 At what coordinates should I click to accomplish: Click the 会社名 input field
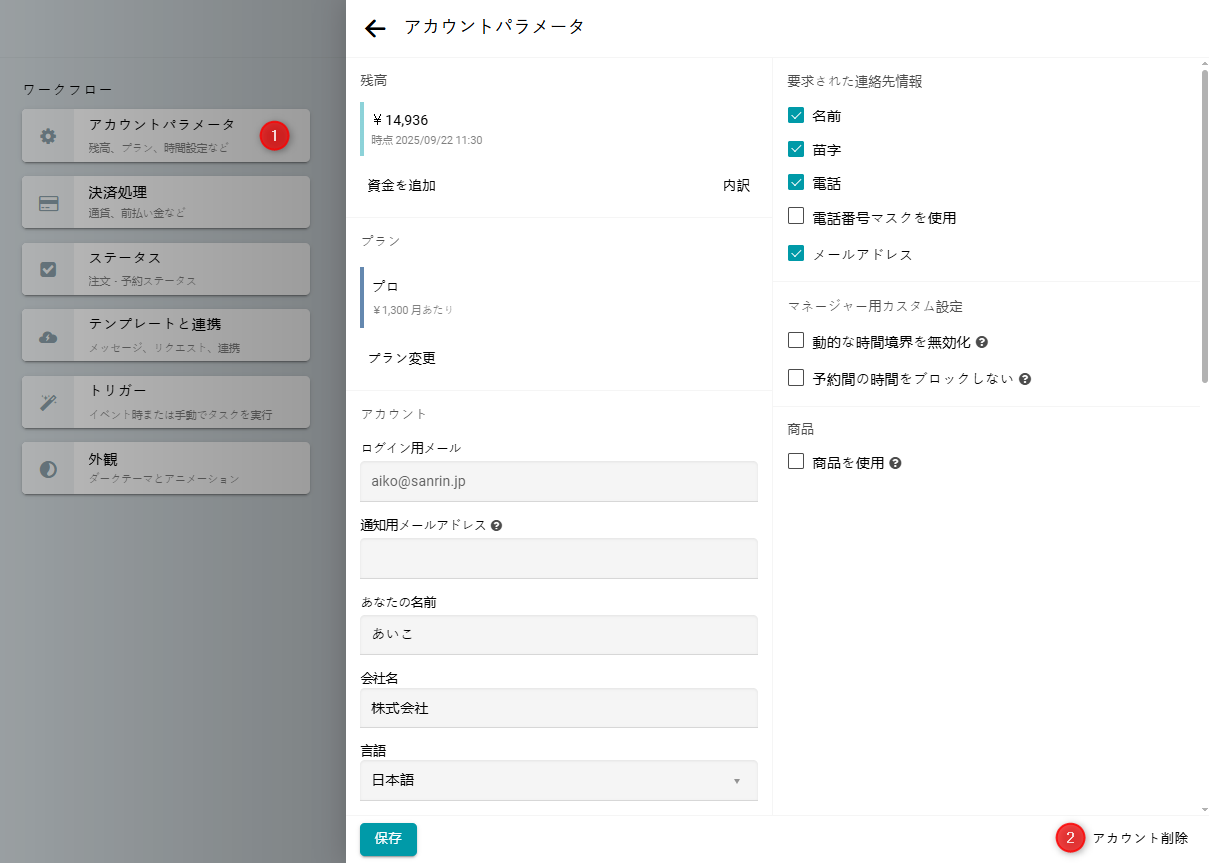coord(558,708)
